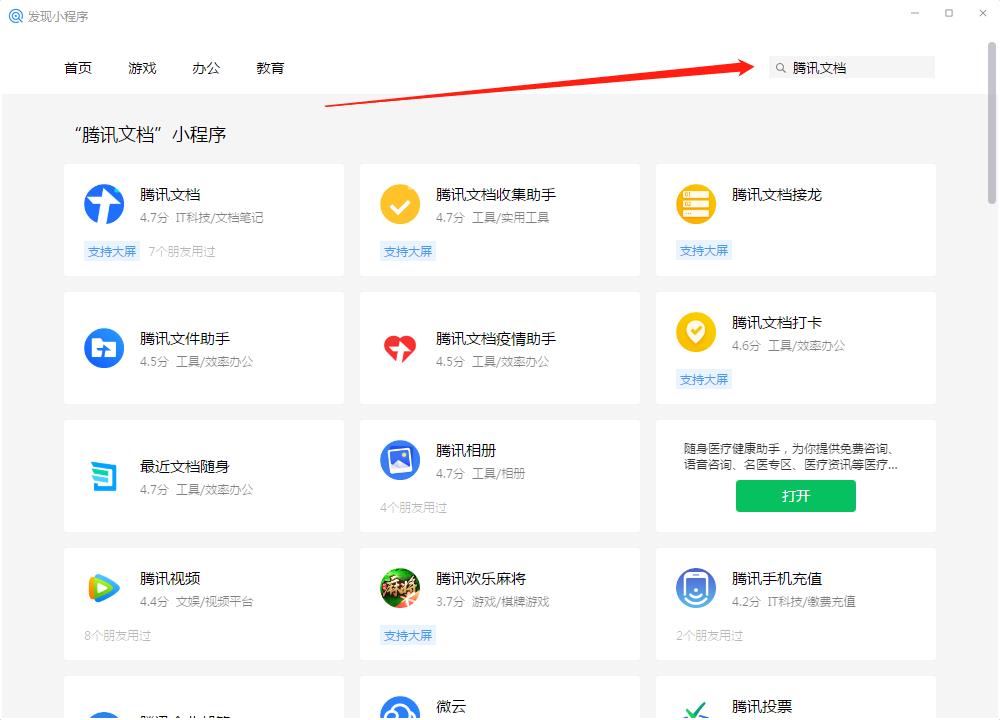Click the 4.4分 文娱/视频平台 rating line
The image size is (1000, 720).
(196, 601)
